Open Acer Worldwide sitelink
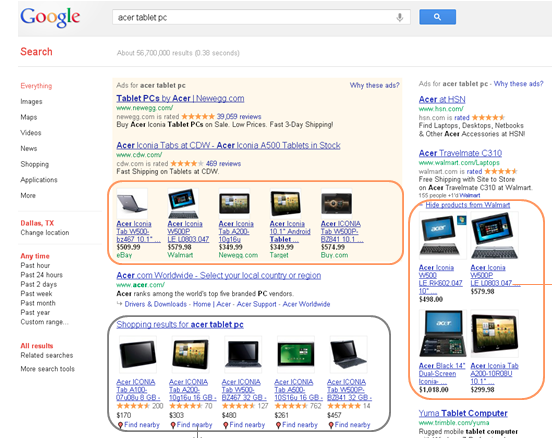 point(306,304)
